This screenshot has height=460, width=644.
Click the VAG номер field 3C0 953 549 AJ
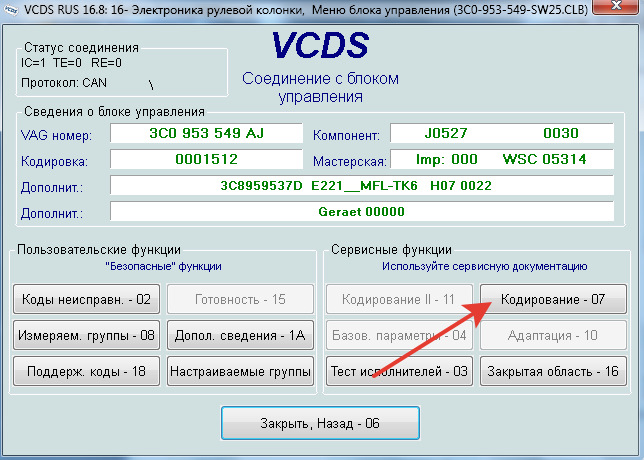pyautogui.click(x=206, y=133)
